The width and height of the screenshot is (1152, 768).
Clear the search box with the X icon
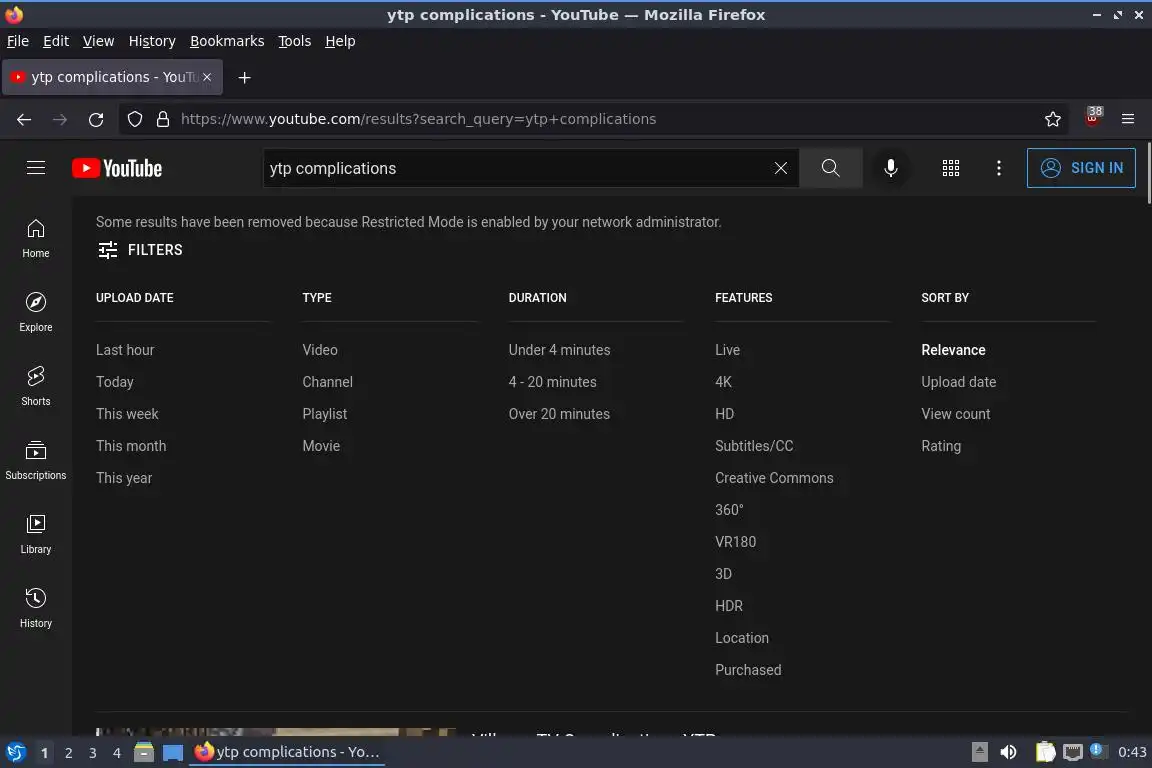click(x=781, y=168)
